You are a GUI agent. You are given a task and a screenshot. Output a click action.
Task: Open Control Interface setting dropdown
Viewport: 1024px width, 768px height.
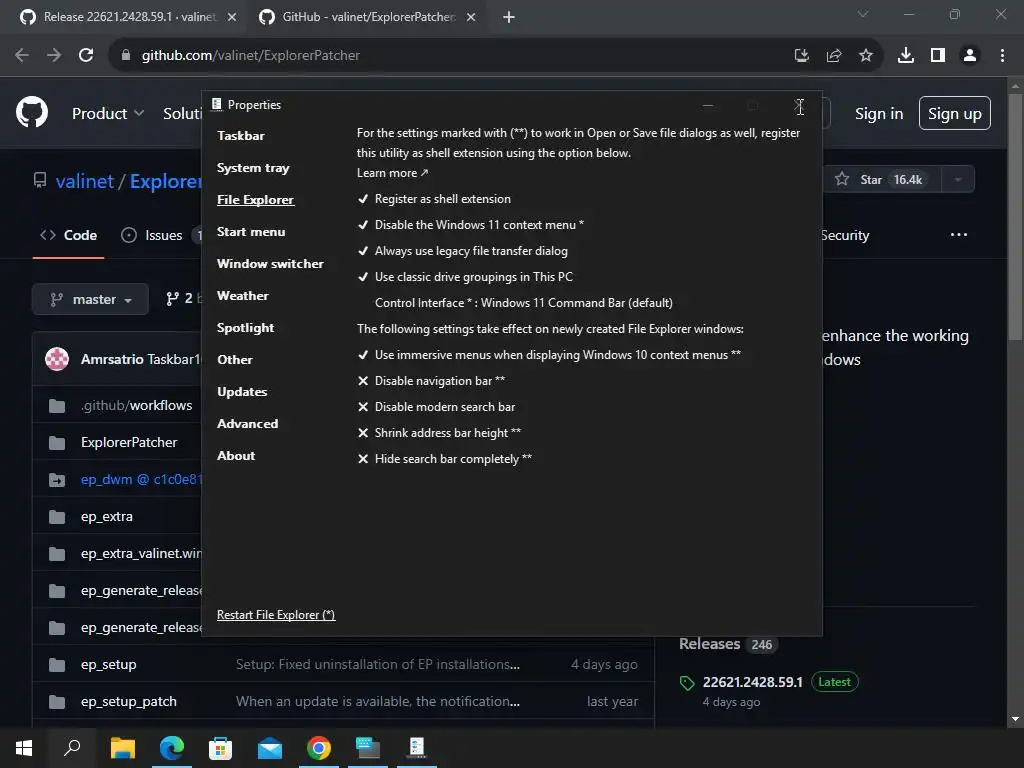(524, 303)
